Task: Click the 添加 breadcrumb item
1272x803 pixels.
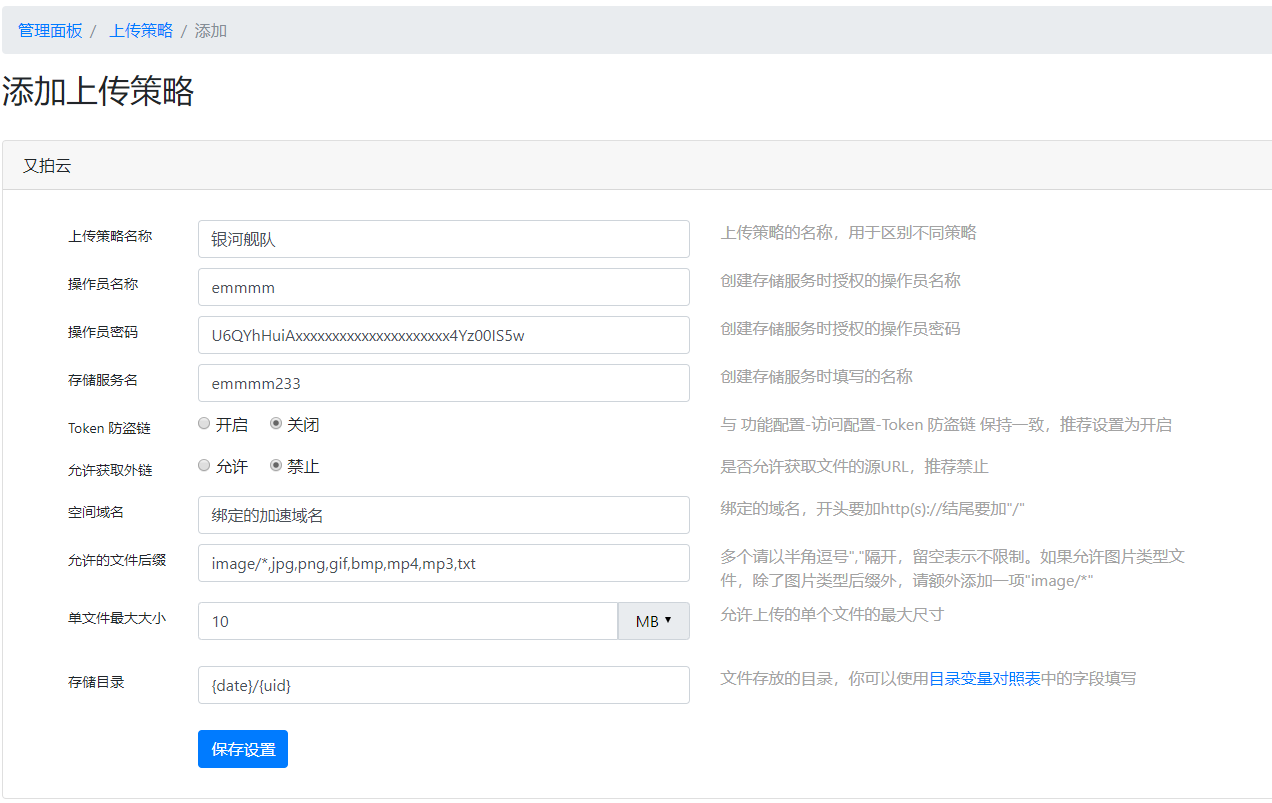Action: (211, 31)
